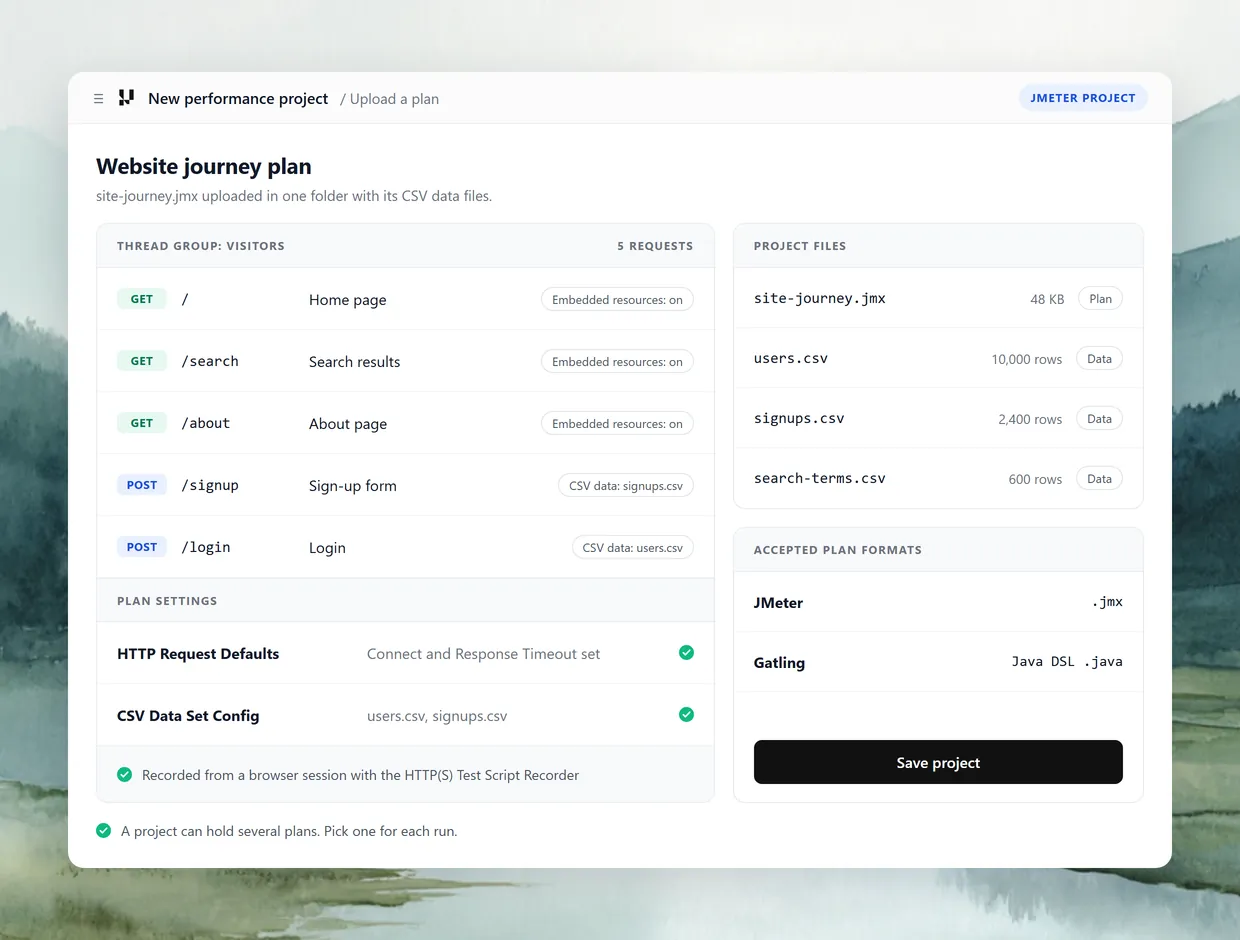
Task: Click the green check for CSV Data Set Config
Action: [x=686, y=715]
